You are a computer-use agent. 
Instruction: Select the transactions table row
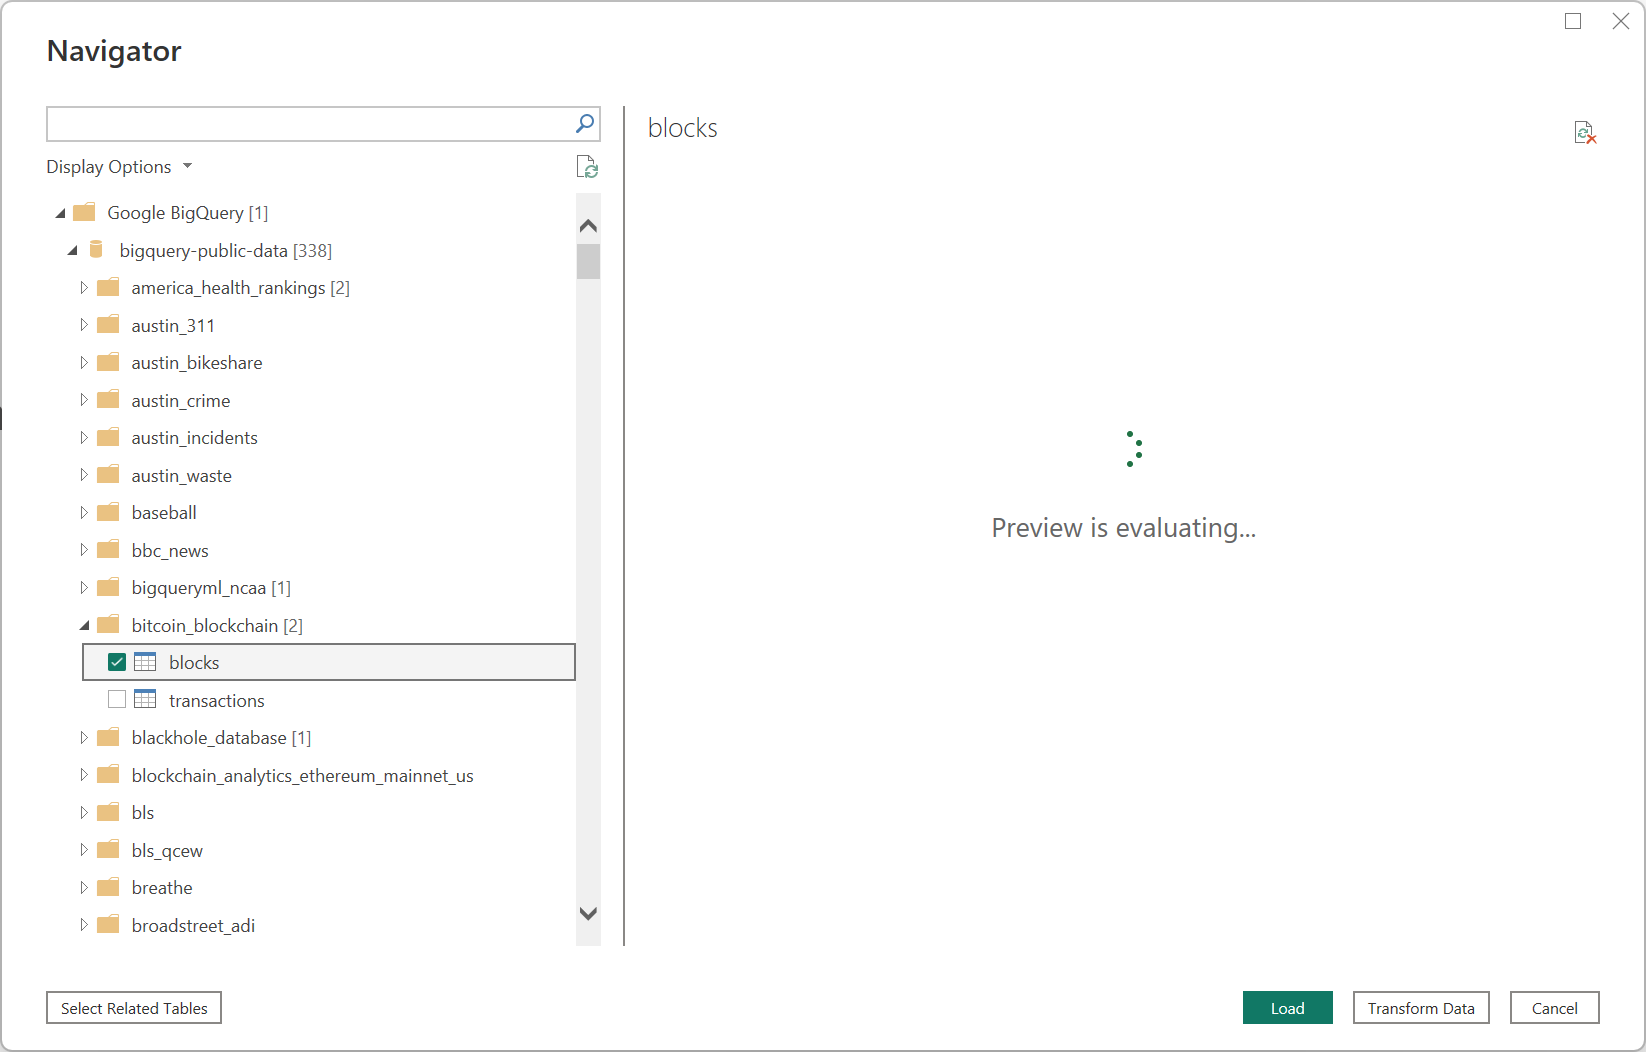(x=329, y=700)
